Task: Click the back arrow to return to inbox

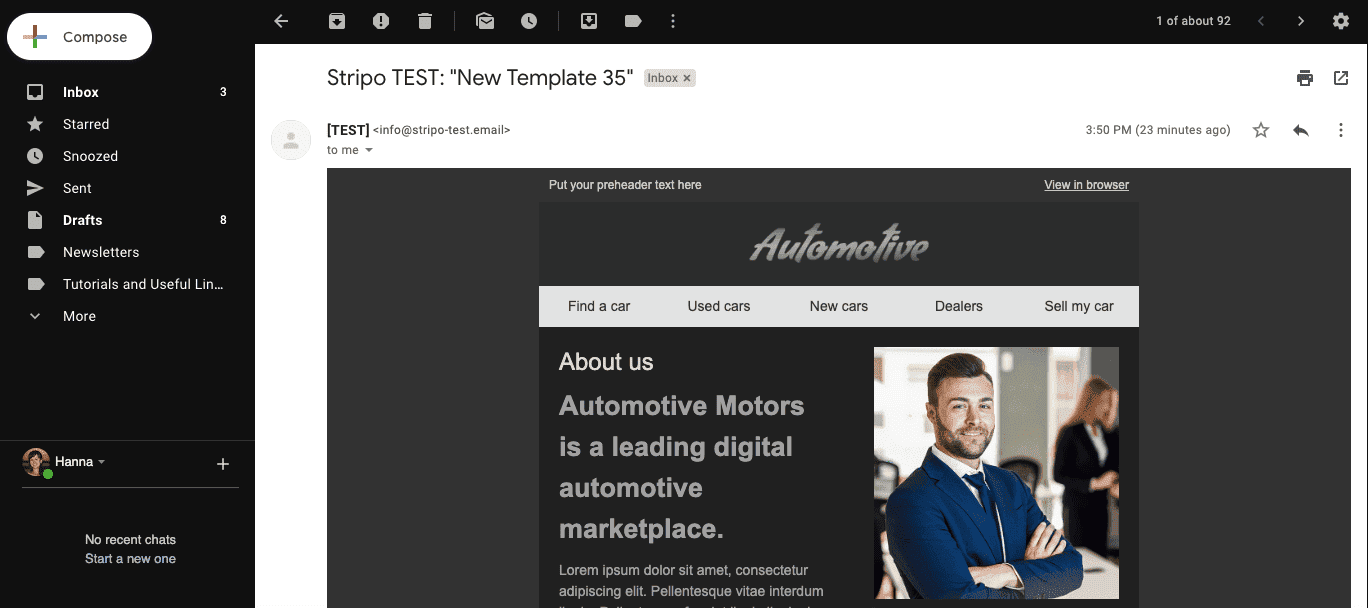Action: tap(281, 21)
